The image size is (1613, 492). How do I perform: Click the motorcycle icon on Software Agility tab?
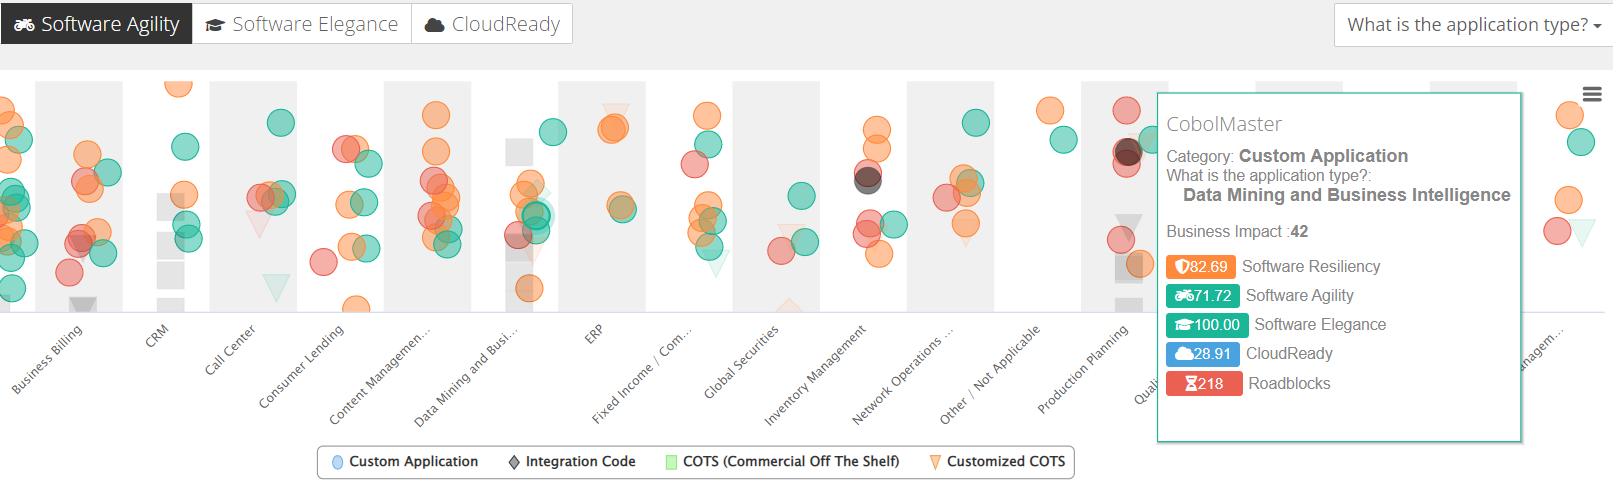(24, 25)
